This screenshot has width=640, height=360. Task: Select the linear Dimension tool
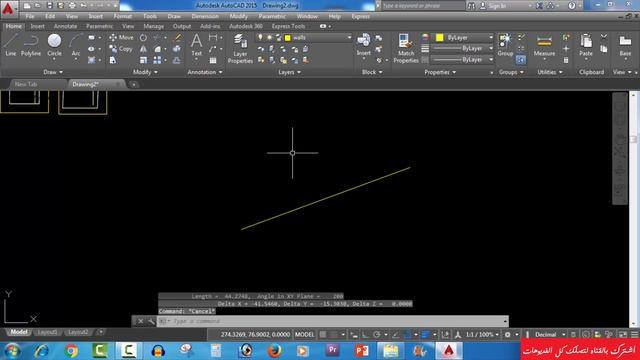(x=213, y=38)
